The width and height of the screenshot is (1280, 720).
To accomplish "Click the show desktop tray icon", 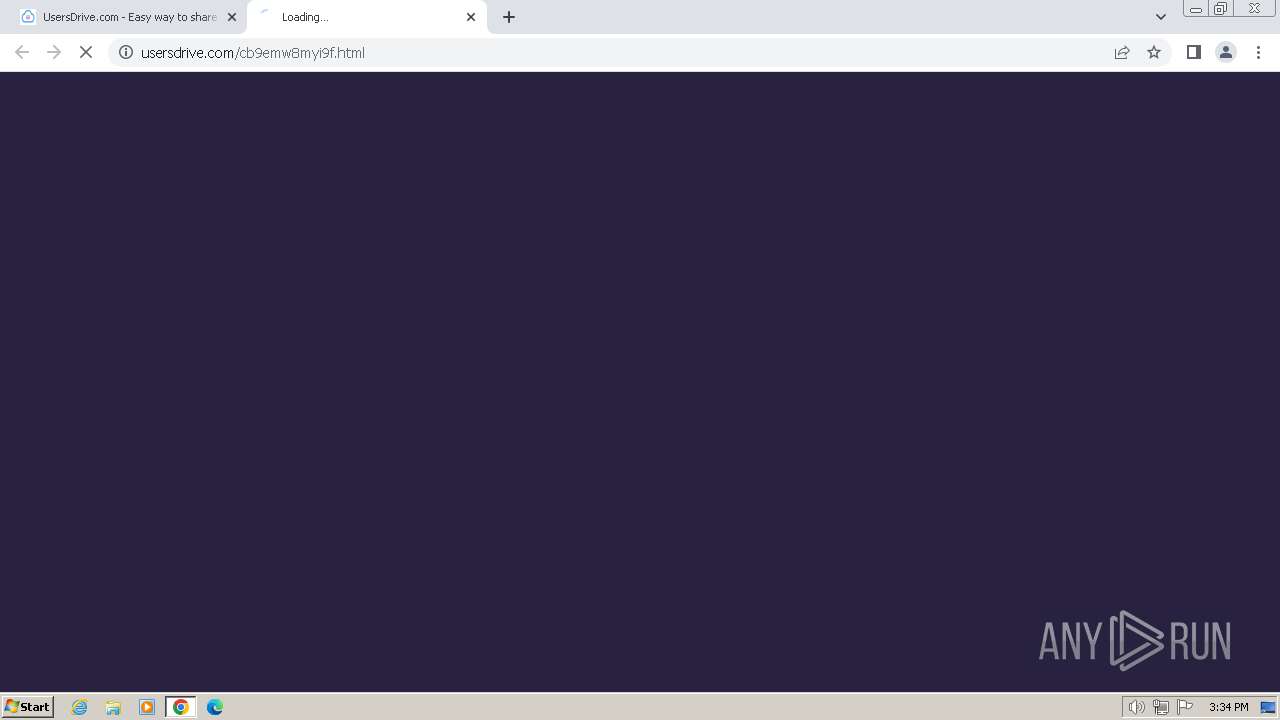I will pos(1268,707).
